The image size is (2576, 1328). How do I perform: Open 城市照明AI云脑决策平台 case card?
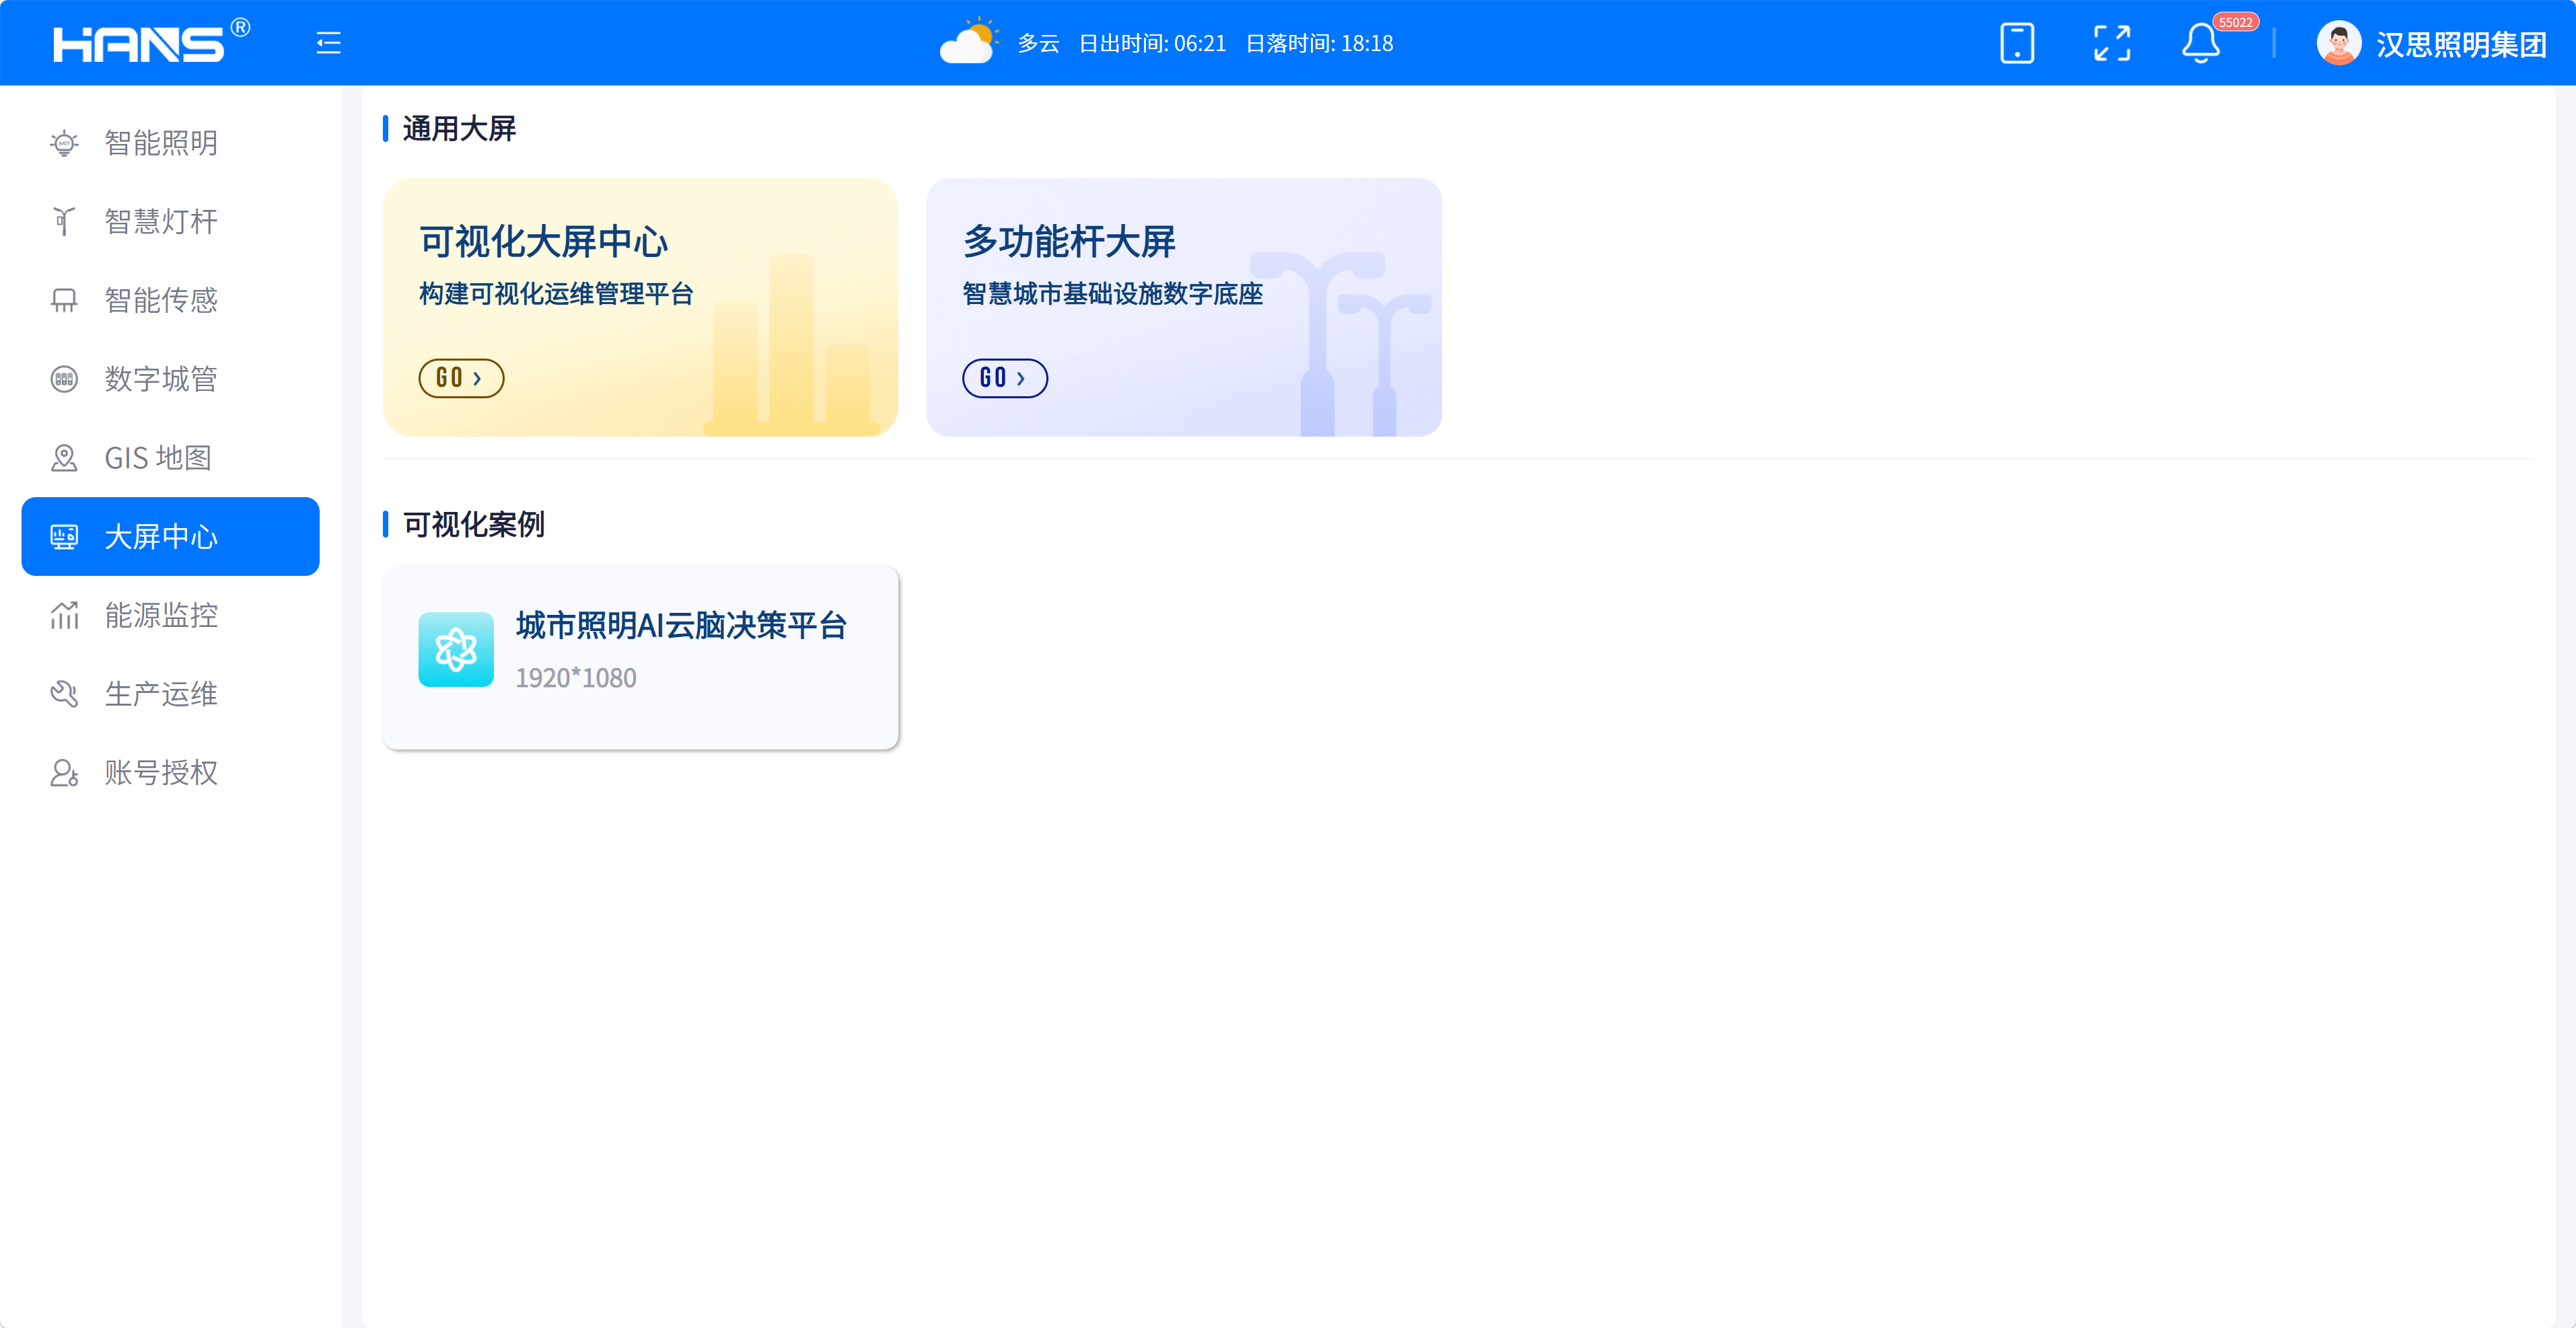tap(640, 656)
